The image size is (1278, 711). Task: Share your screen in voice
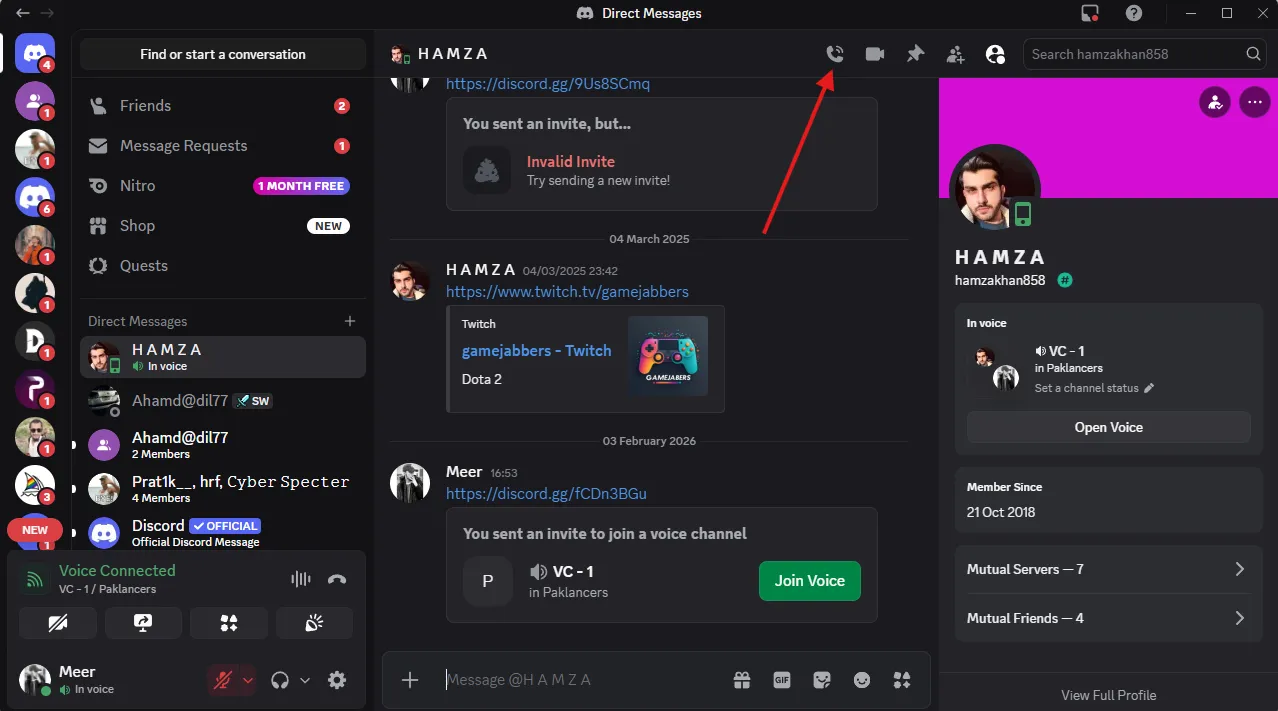pos(143,623)
